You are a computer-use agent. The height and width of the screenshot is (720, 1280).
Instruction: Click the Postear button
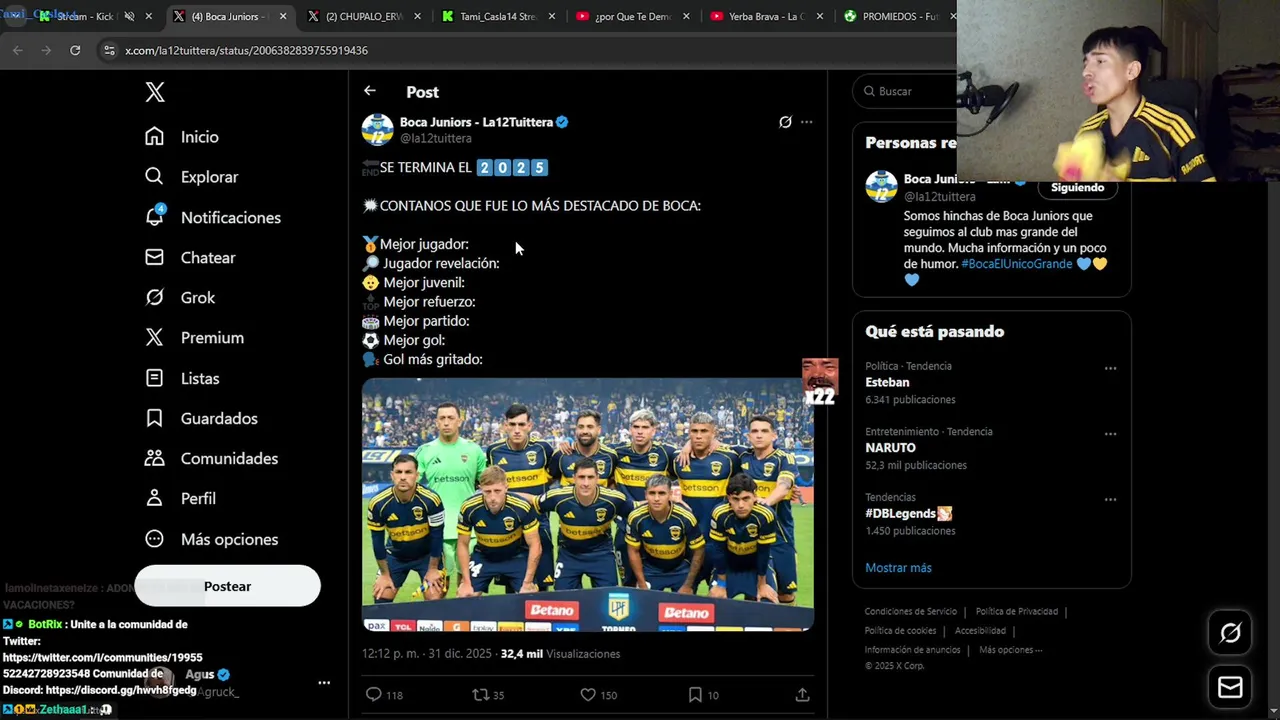[228, 586]
